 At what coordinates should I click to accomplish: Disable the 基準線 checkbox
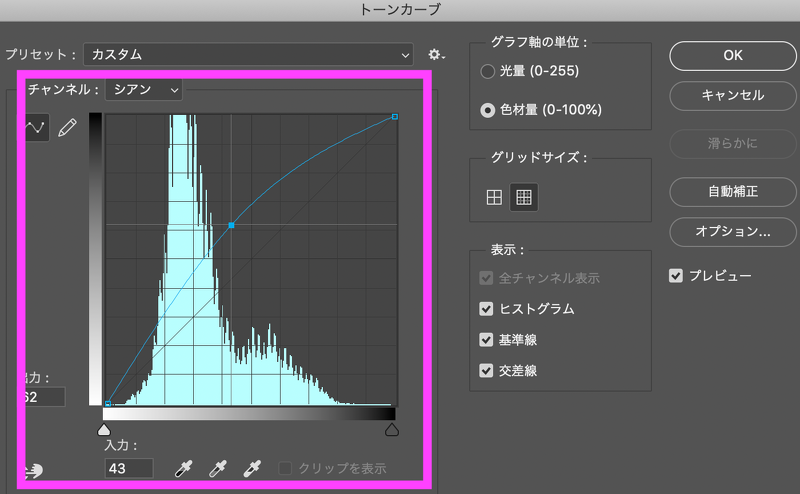pyautogui.click(x=487, y=340)
